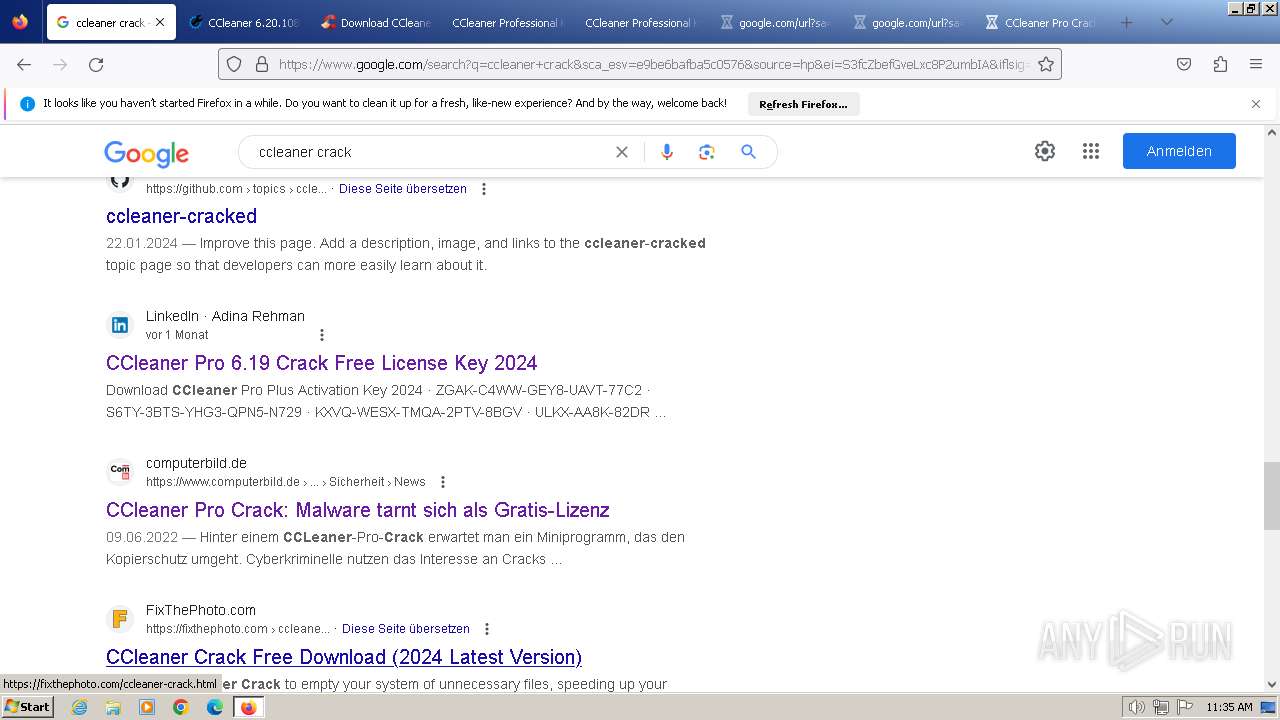Screen dimensions: 1280x720
Task: Click the page vertical scrollbar thumb
Action: (1272, 496)
